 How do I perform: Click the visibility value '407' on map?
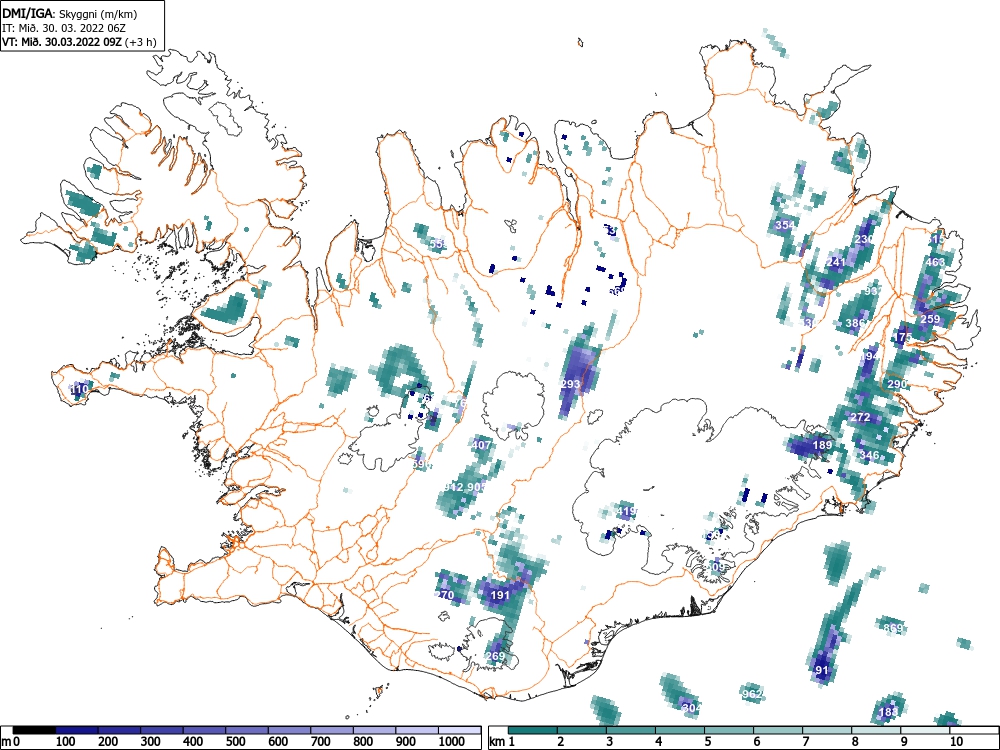click(x=482, y=445)
